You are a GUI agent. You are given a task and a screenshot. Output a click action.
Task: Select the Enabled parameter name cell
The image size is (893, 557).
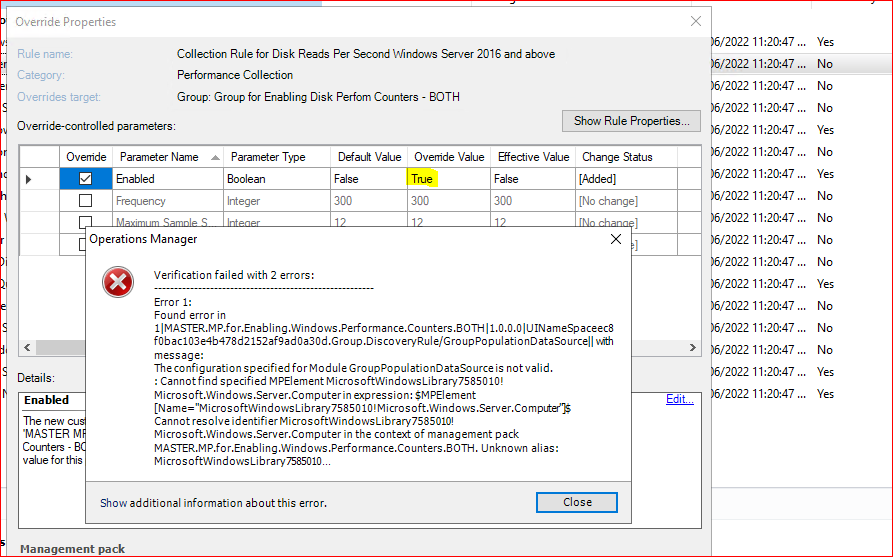tap(168, 179)
